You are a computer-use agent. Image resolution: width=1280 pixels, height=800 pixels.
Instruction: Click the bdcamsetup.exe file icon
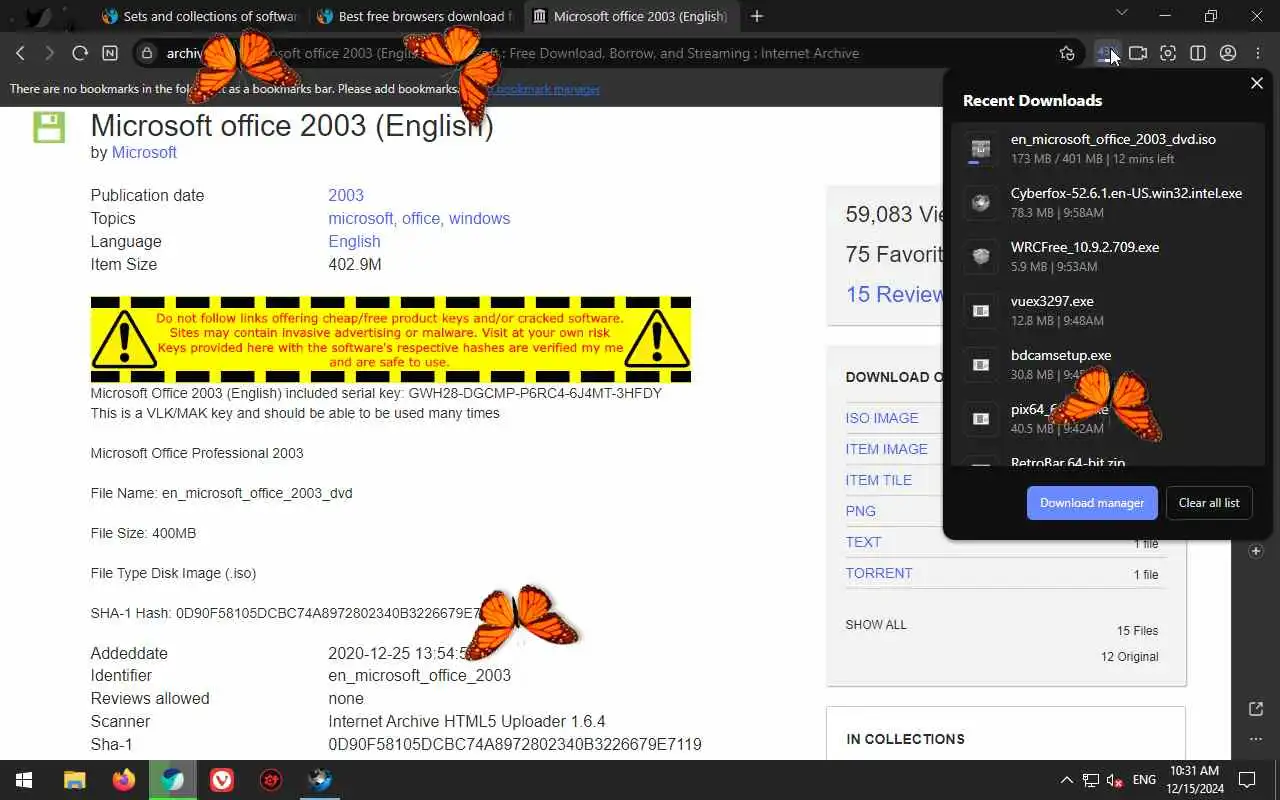point(981,365)
